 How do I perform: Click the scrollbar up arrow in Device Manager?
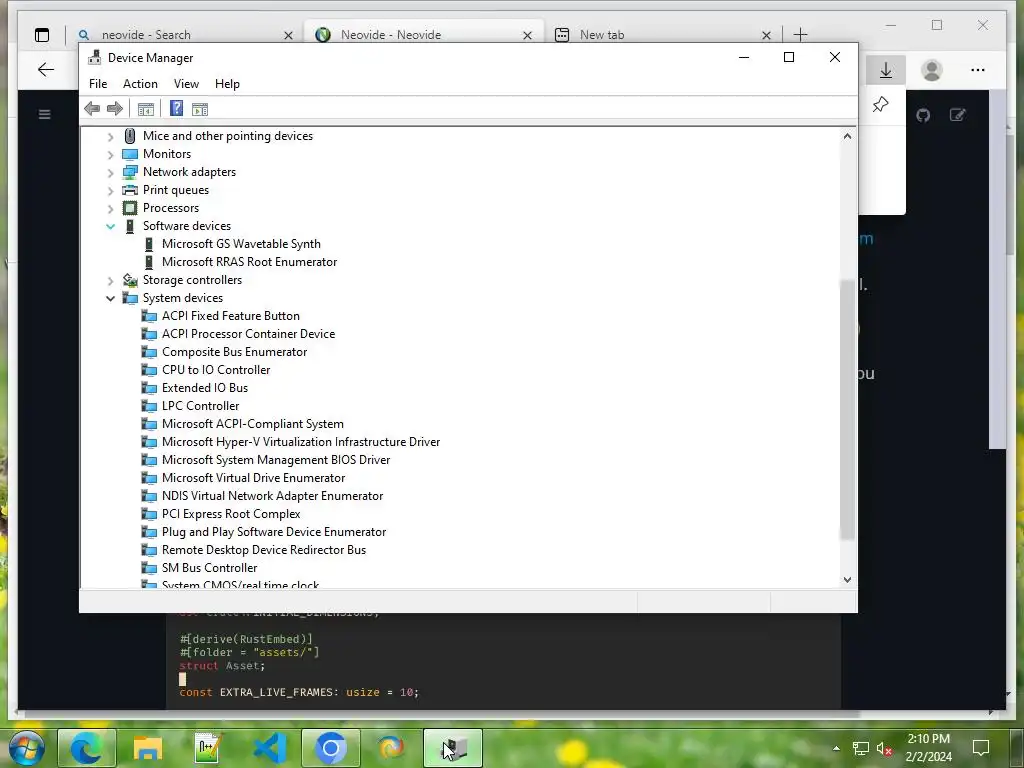[847, 136]
